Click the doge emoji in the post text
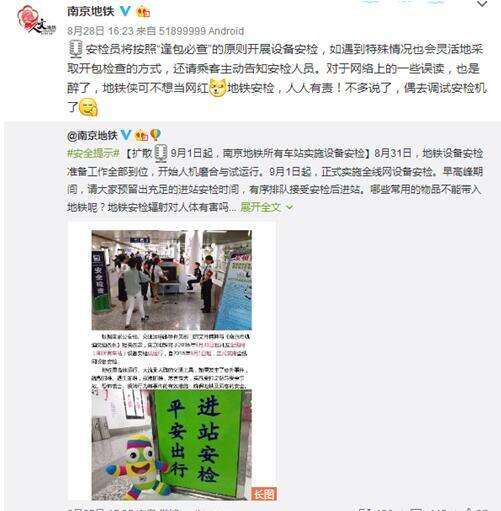The width and height of the screenshot is (501, 511). [218, 88]
